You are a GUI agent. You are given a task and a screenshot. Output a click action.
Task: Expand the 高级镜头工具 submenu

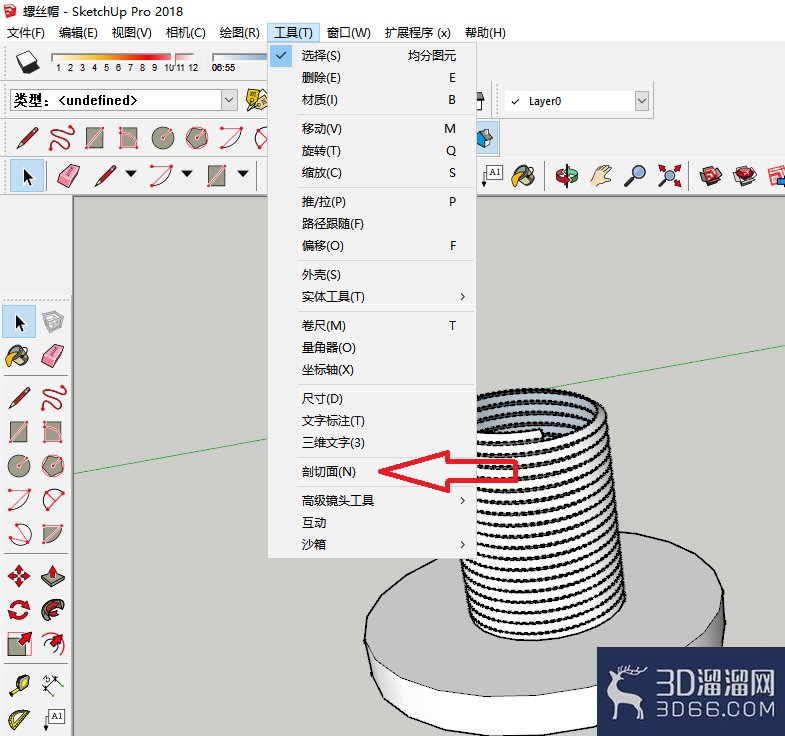click(x=371, y=501)
